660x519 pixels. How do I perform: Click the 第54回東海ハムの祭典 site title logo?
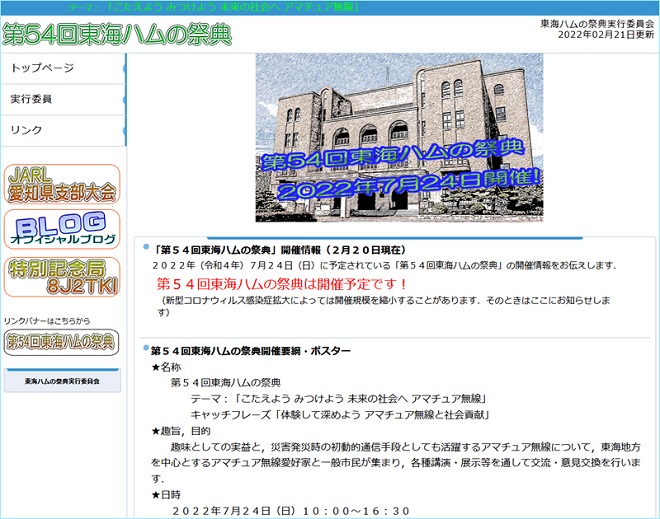pos(117,35)
